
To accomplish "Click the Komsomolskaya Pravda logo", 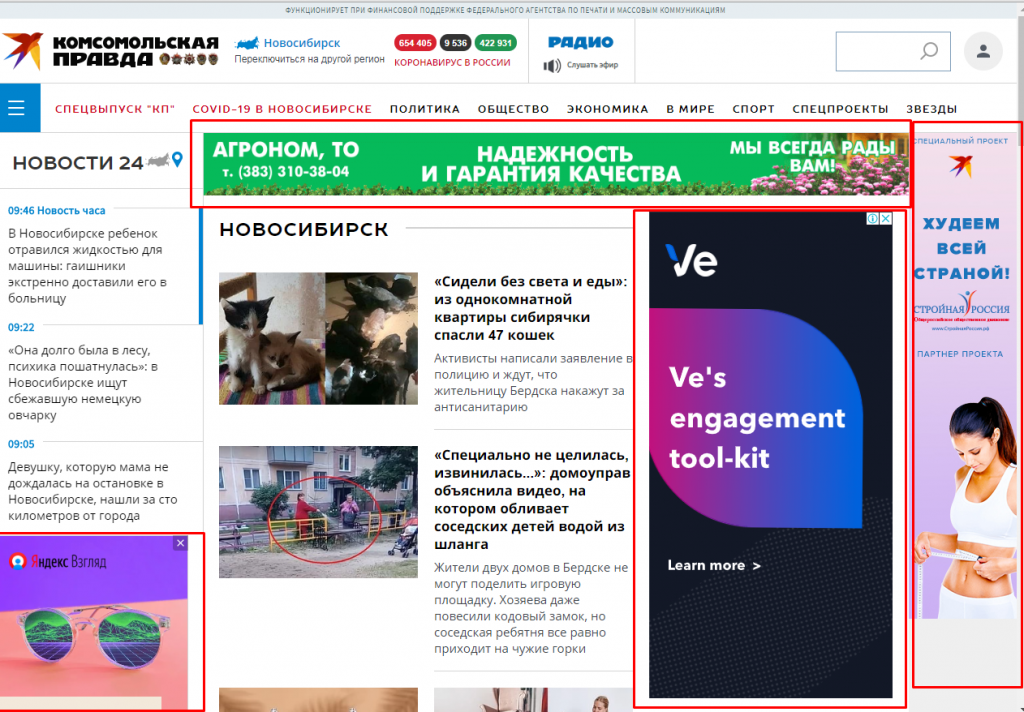I will (110, 51).
